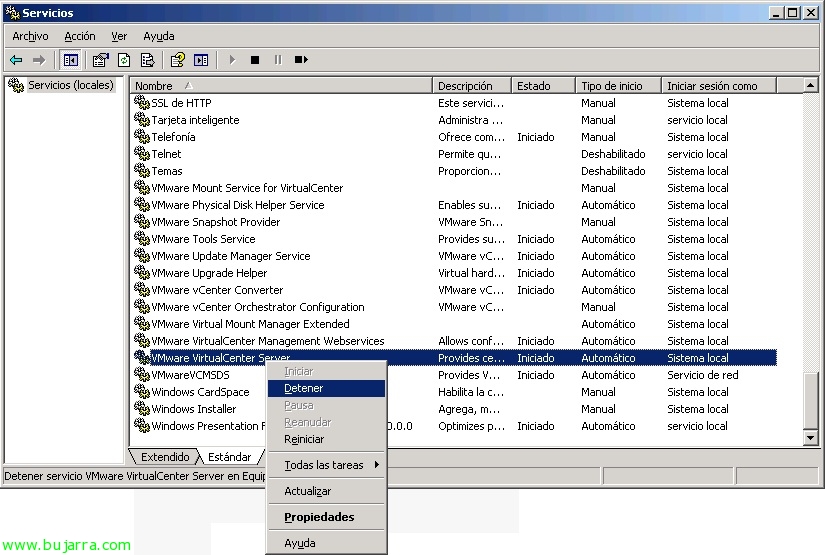Screen dimensions: 825x555
Task: Click the gear icon of VMwareVCMSDS
Action: 142,374
